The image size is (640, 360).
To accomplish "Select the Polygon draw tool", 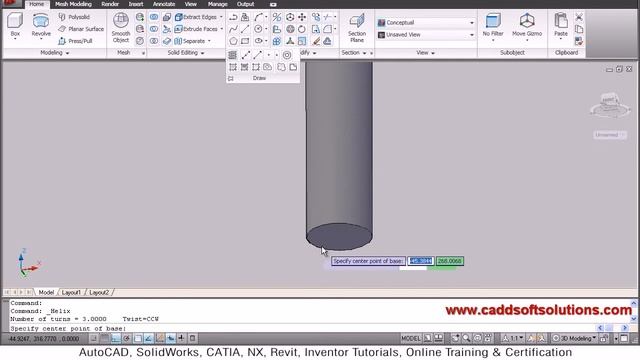I will pos(233,41).
